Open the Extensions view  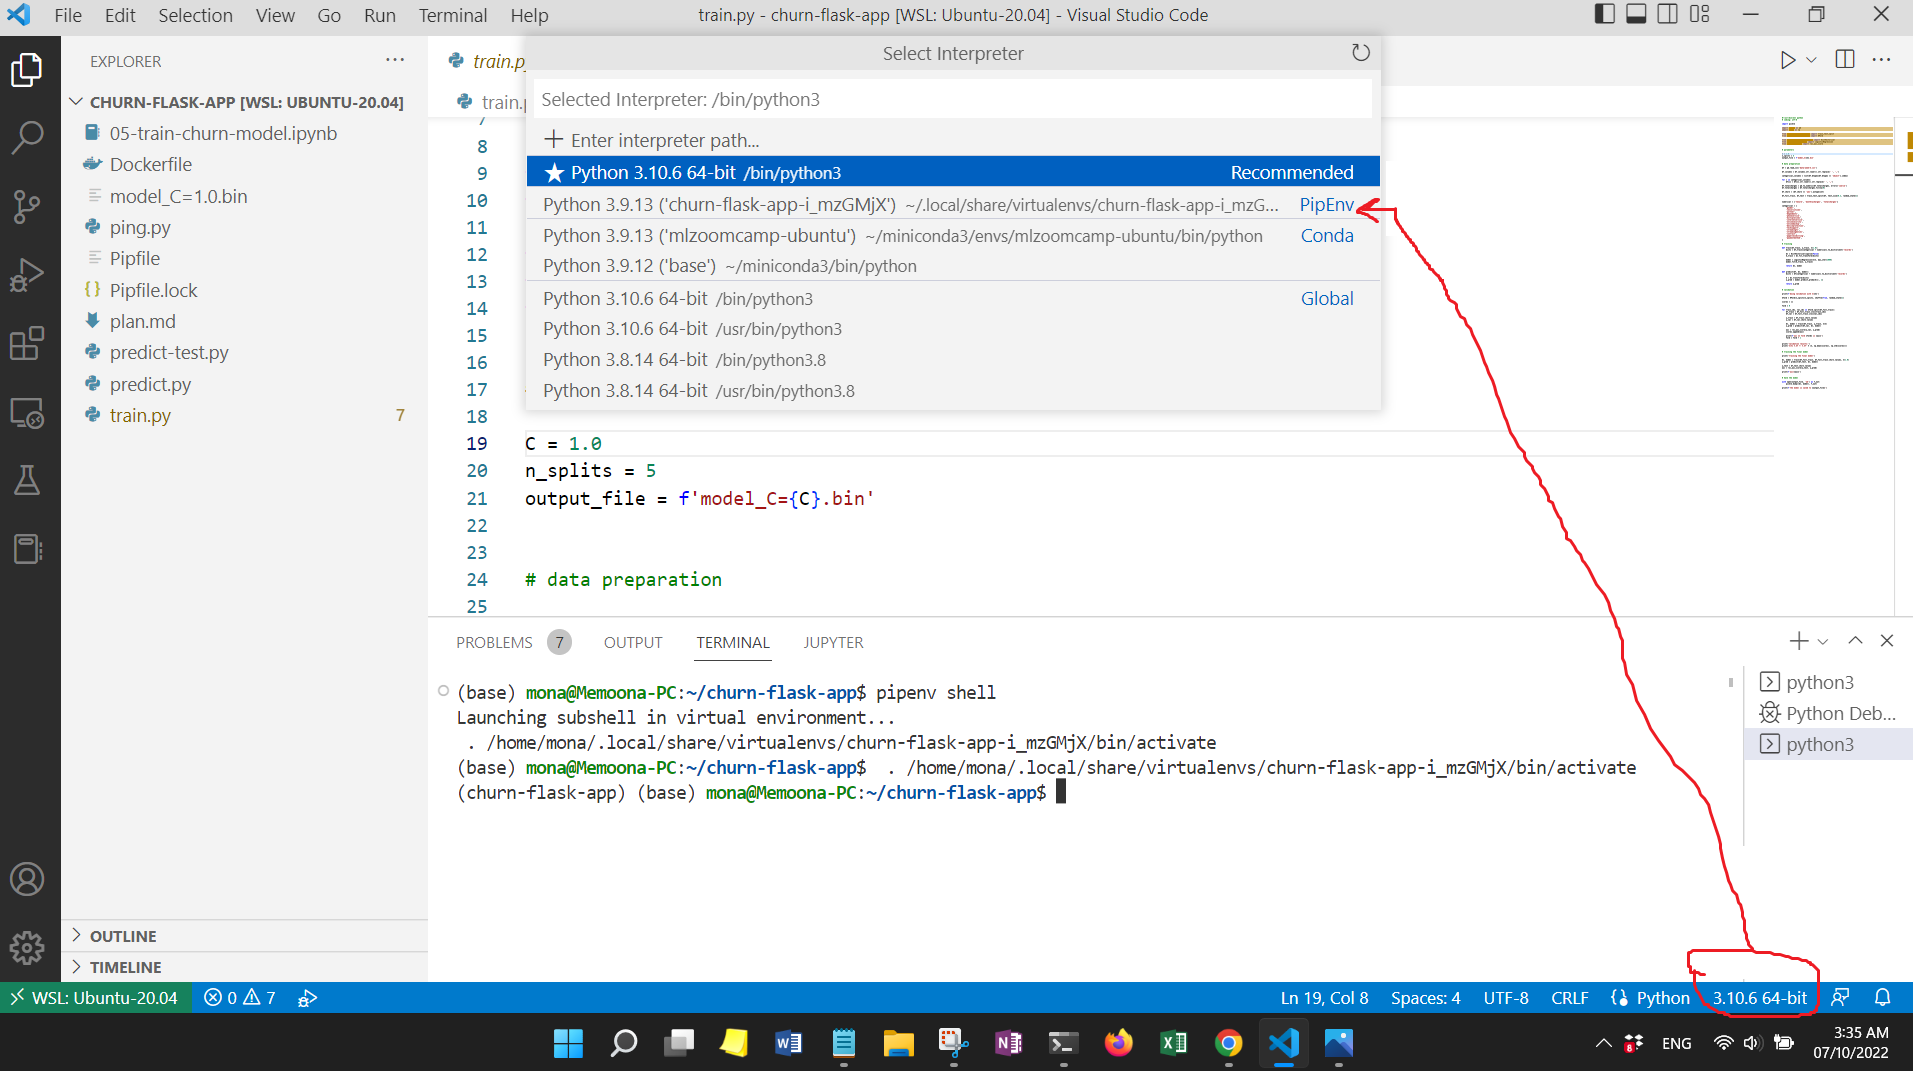[x=27, y=343]
